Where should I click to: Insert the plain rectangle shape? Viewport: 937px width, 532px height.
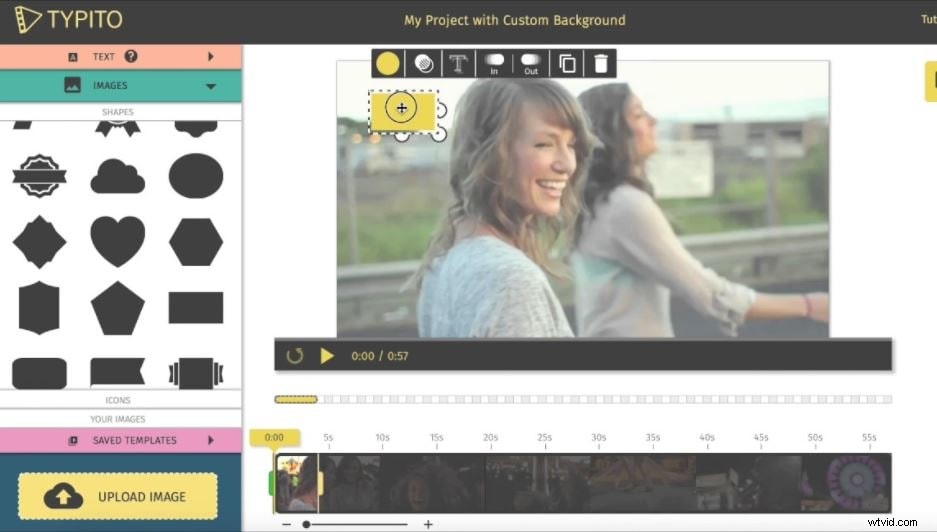point(196,308)
